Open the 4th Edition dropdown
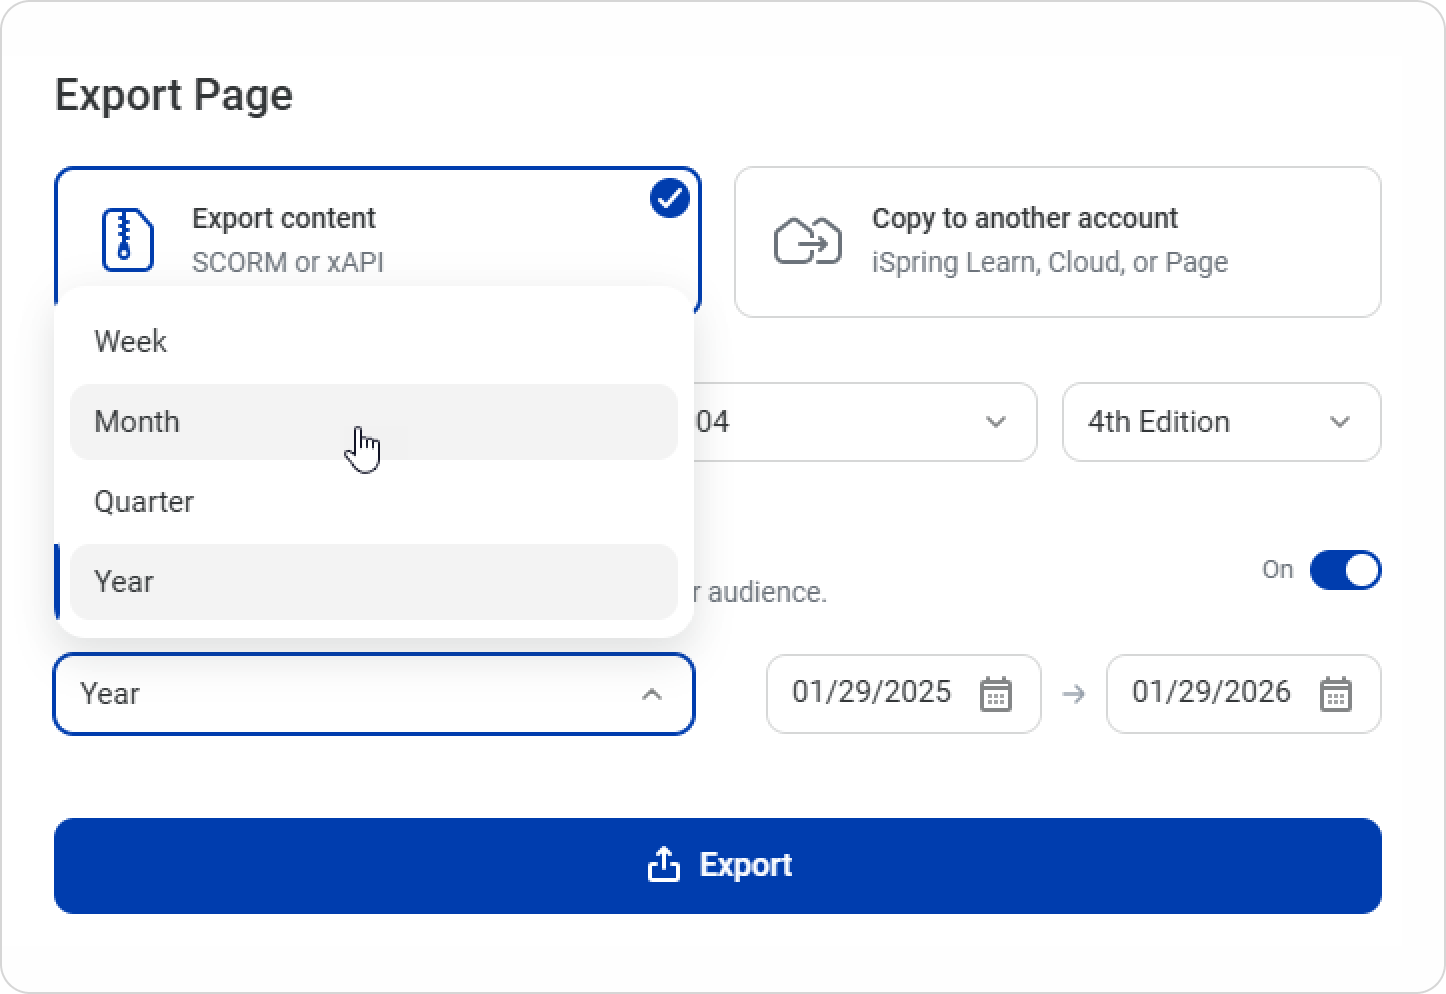This screenshot has height=994, width=1446. [1221, 422]
